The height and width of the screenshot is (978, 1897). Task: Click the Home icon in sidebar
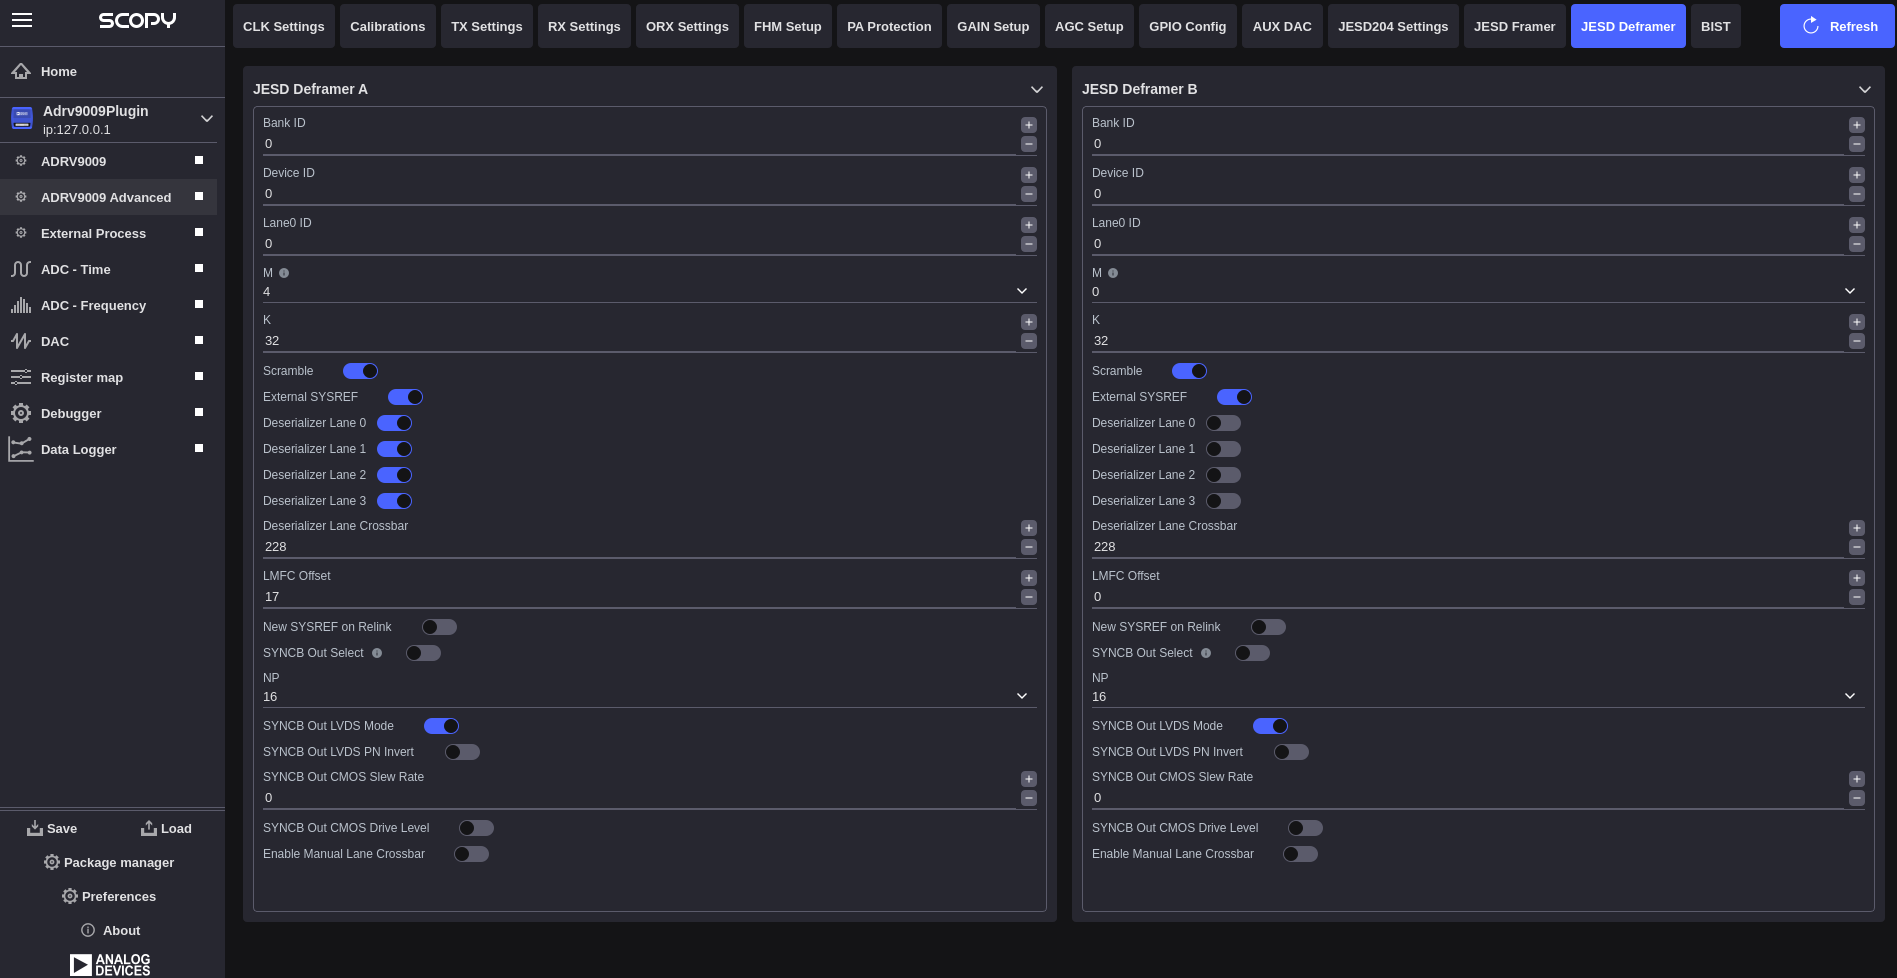pyautogui.click(x=21, y=72)
